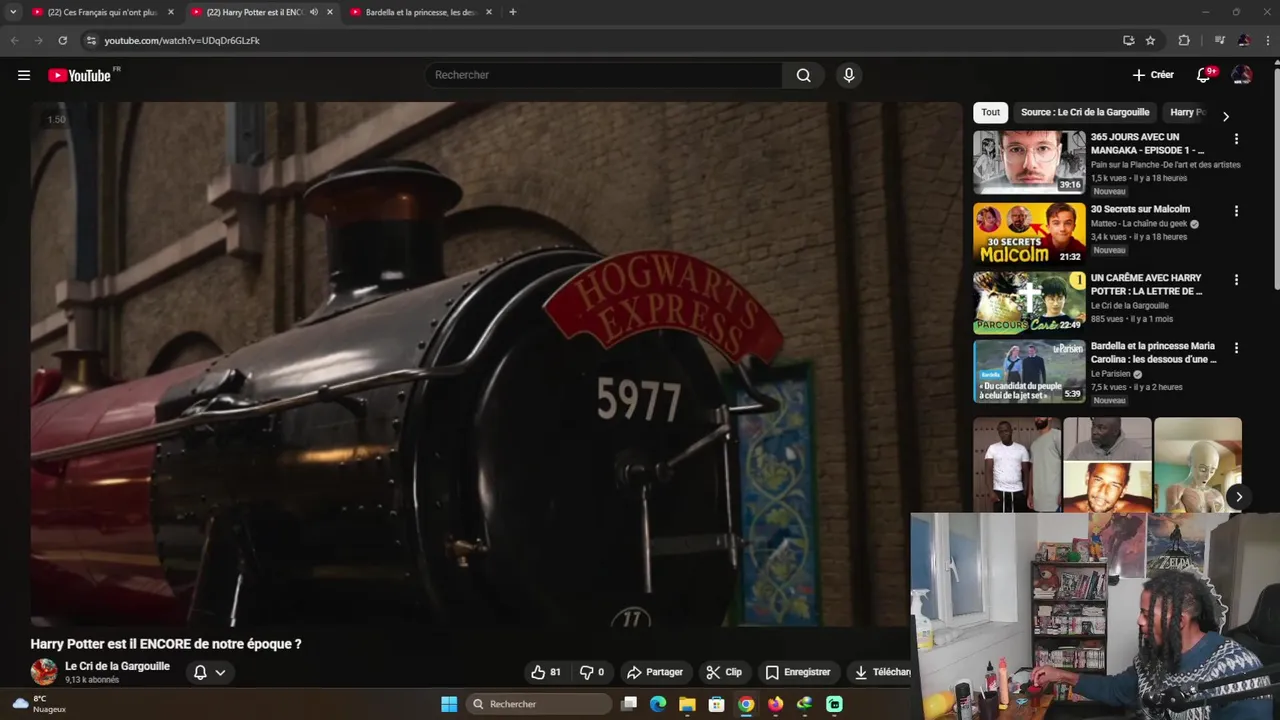Launch Microsoft Edge from the taskbar
Image resolution: width=1280 pixels, height=720 pixels.
click(x=658, y=704)
